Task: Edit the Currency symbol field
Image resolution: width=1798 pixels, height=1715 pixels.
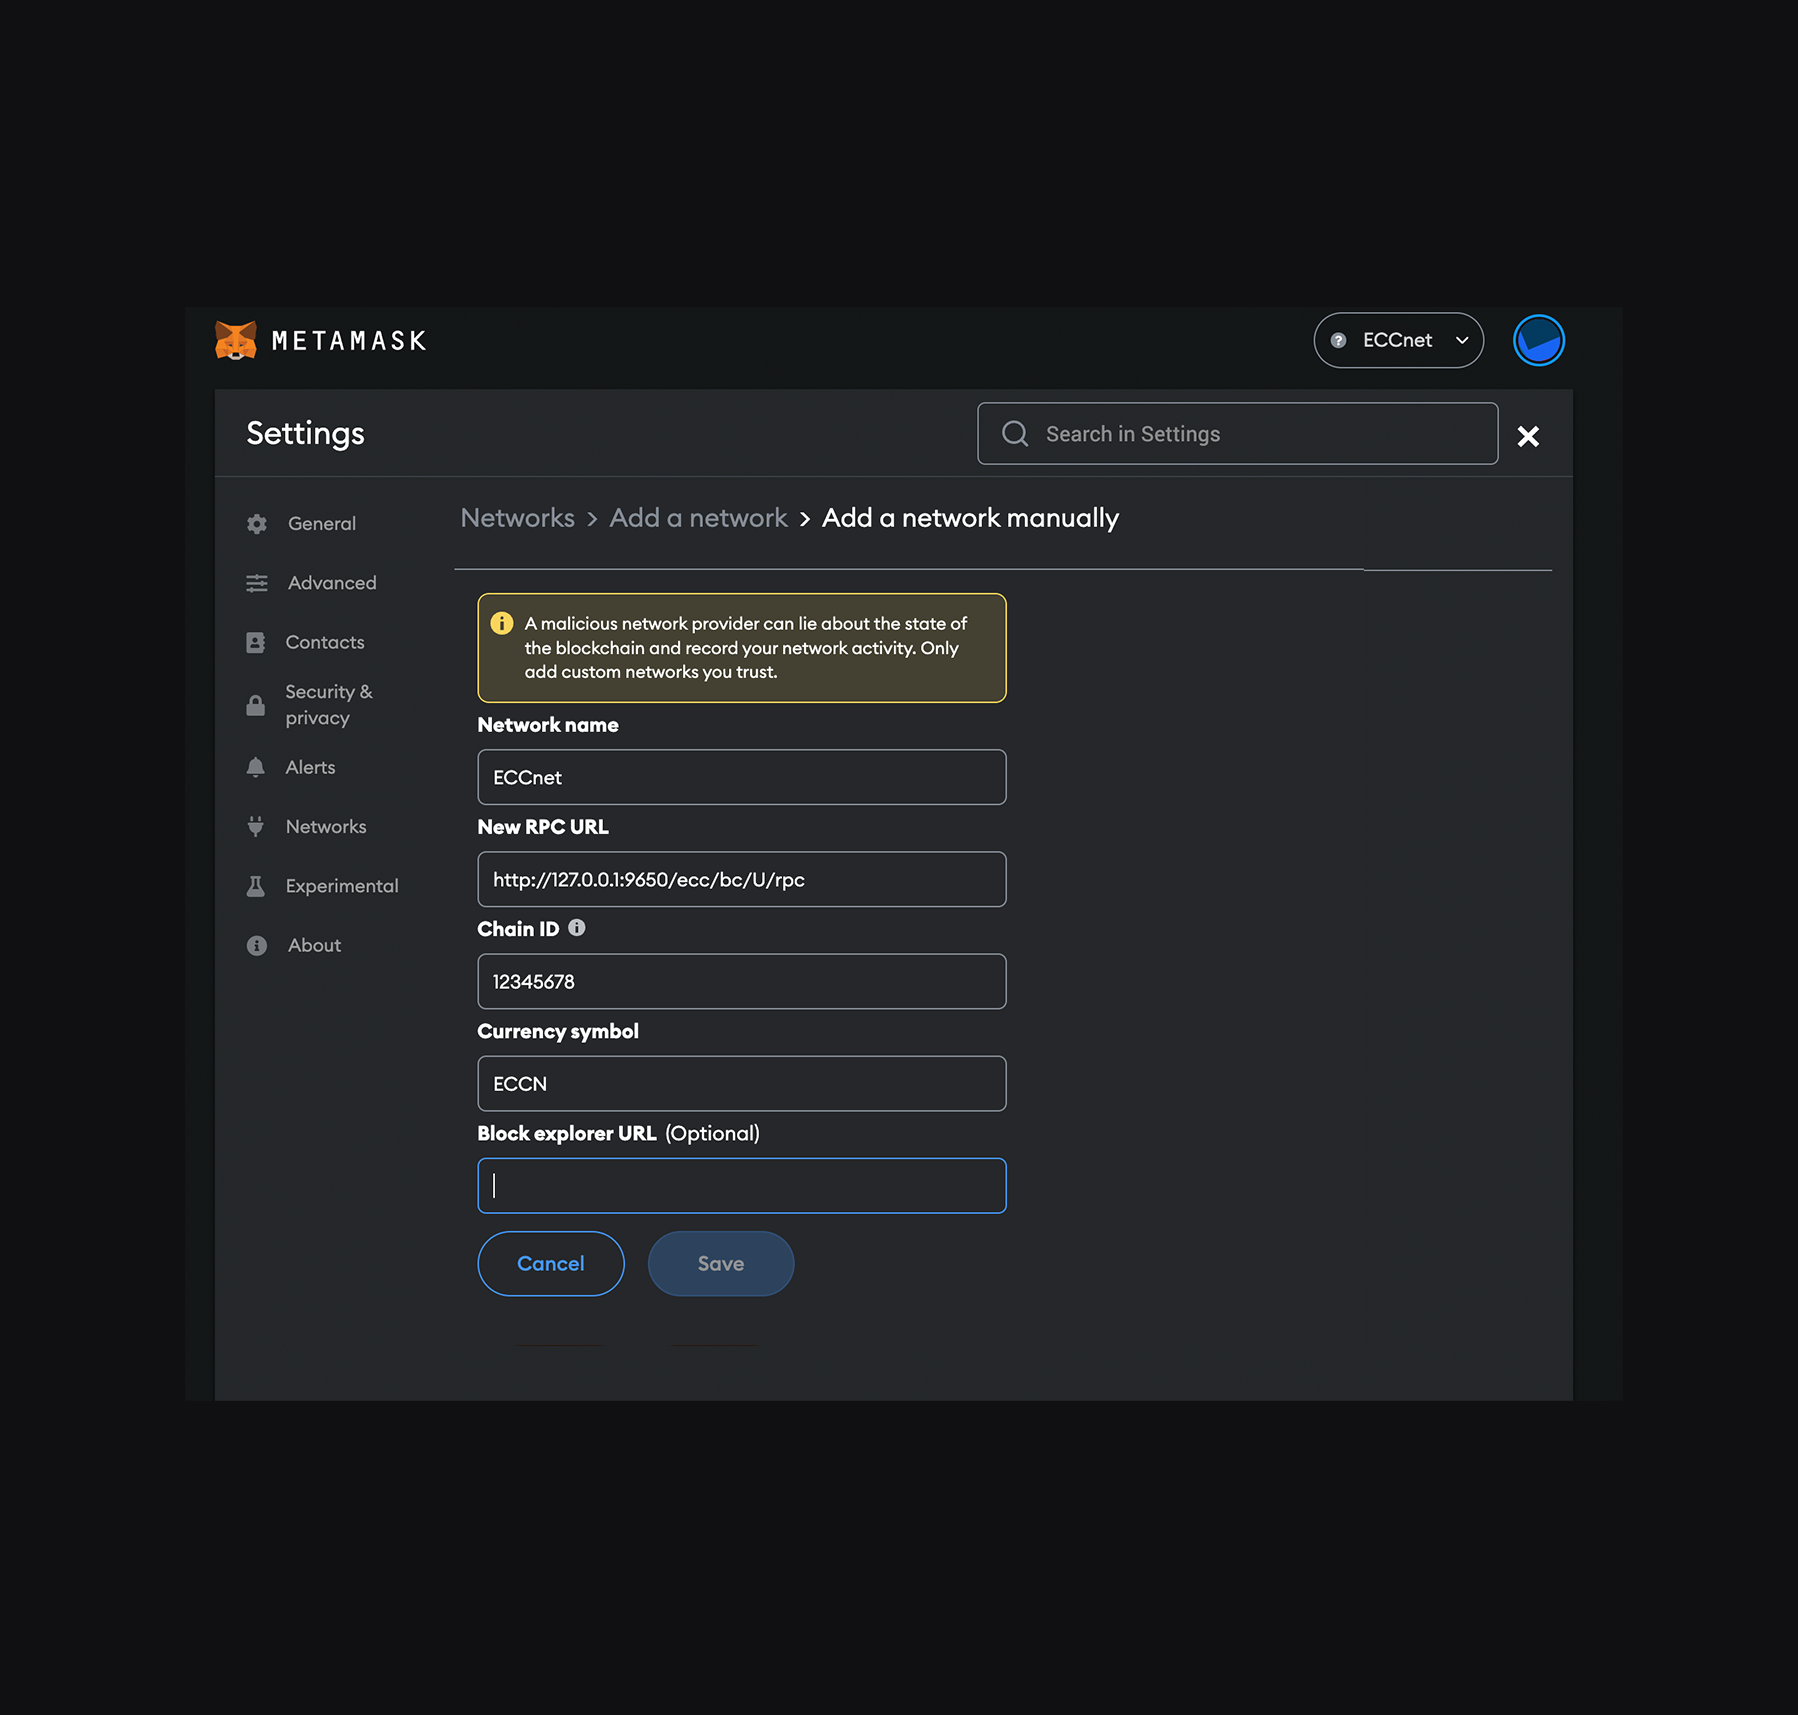Action: [x=741, y=1083]
